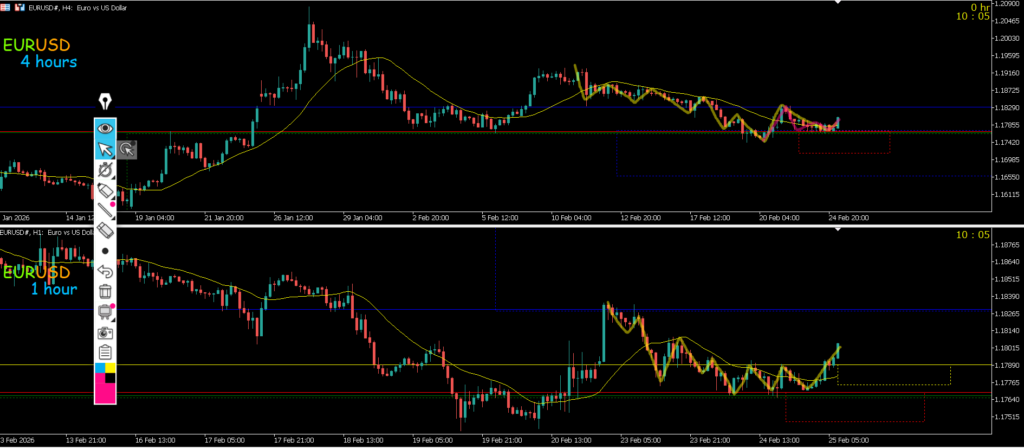
Task: Click the dashed yellow rectangle on the H1 chart
Action: click(x=892, y=375)
